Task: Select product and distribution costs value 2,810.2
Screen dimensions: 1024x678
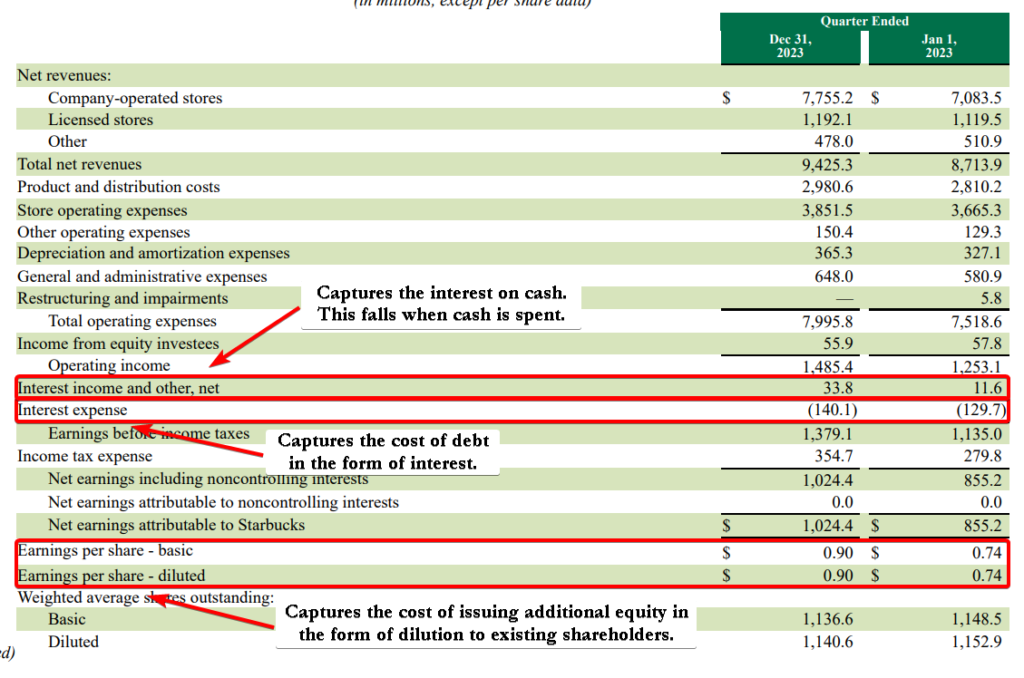Action: [x=976, y=187]
